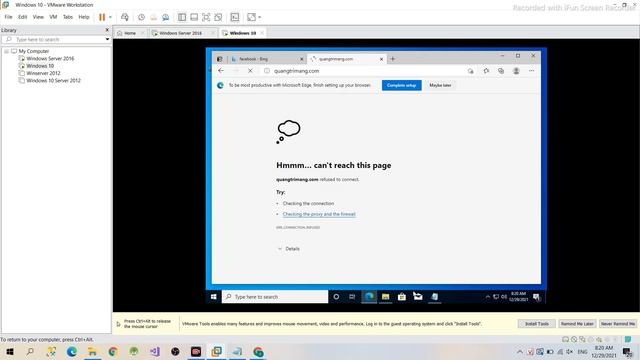Open Microsoft Store in guest taskbar
The image size is (640, 360).
[x=402, y=297]
